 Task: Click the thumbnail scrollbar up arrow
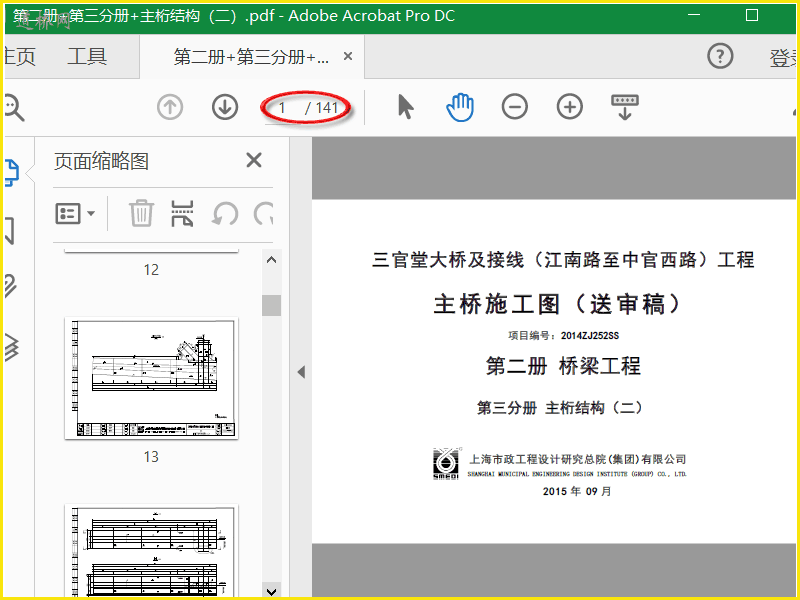click(271, 260)
